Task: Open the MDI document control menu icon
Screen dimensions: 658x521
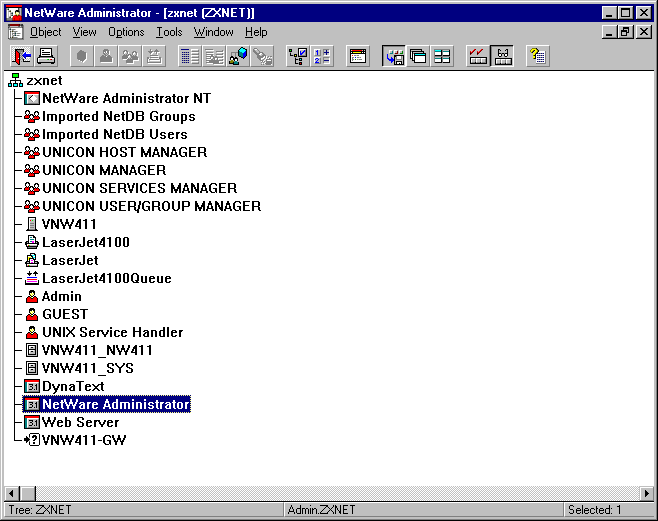Action: coord(16,32)
